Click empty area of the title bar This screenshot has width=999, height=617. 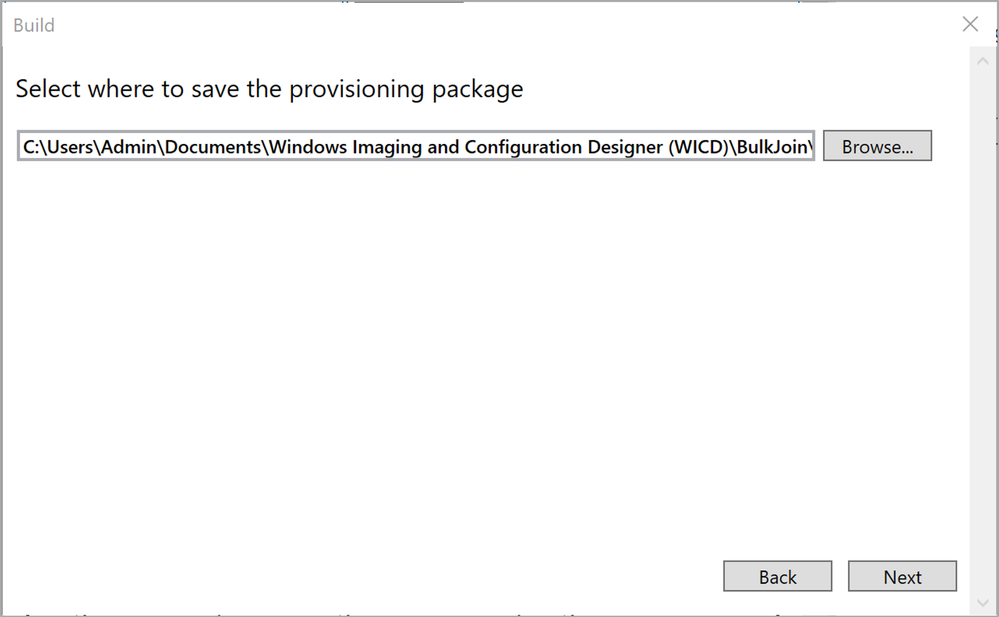tap(500, 25)
